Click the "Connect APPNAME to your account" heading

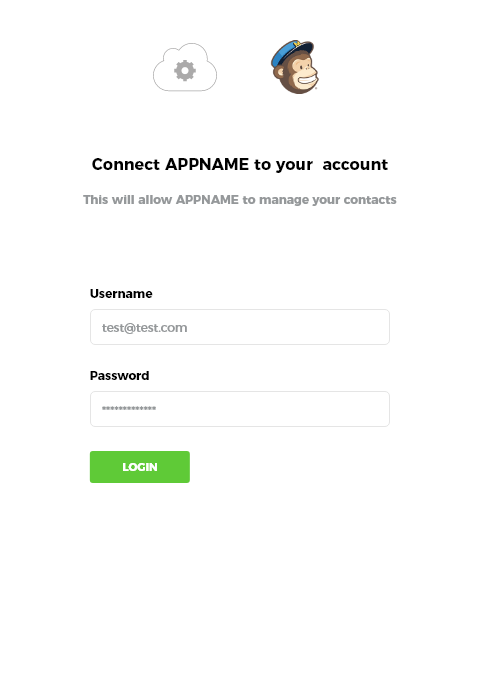240,164
